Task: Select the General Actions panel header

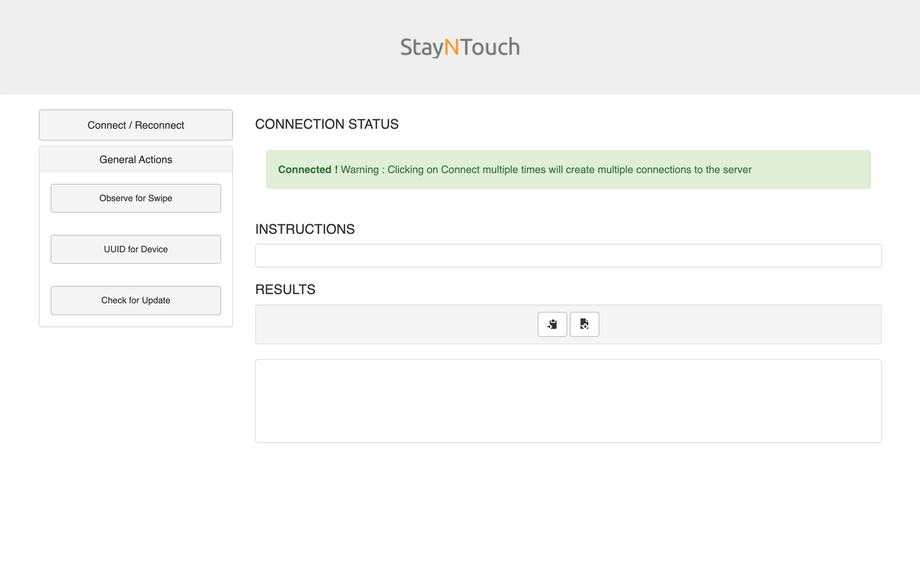Action: point(136,160)
